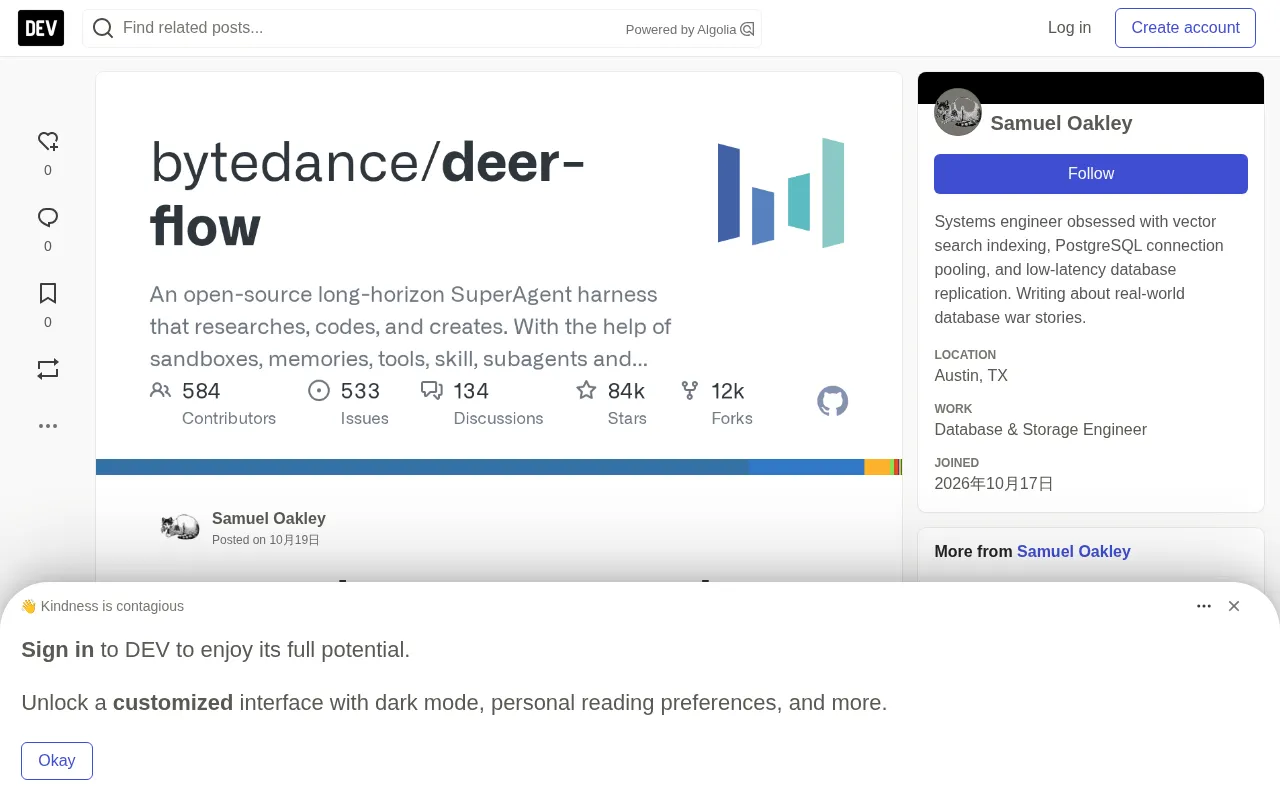Click the 12k Forks count
Viewport: 1280px width, 800px height.
pos(728,391)
